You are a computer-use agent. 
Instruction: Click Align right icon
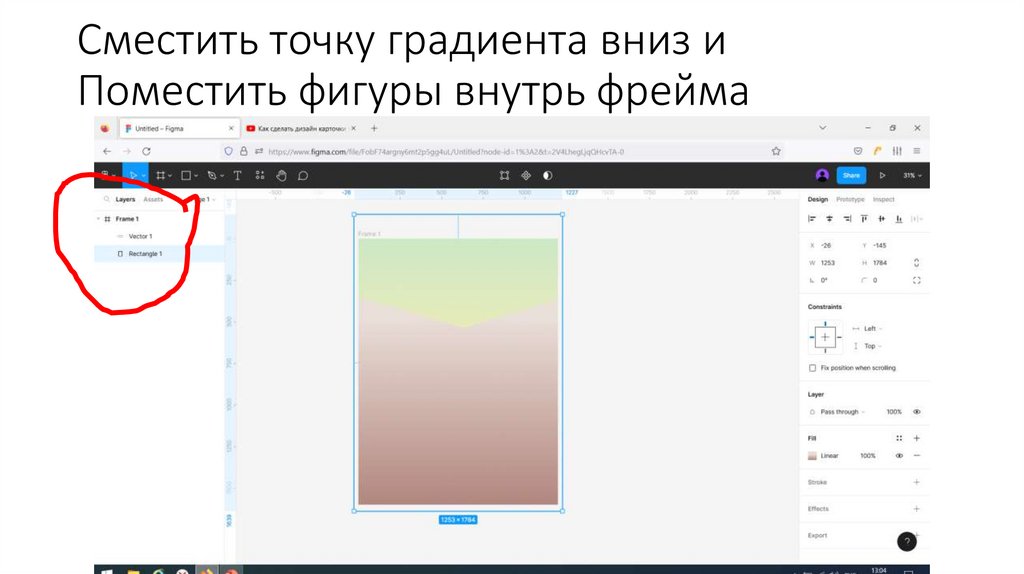[847, 219]
